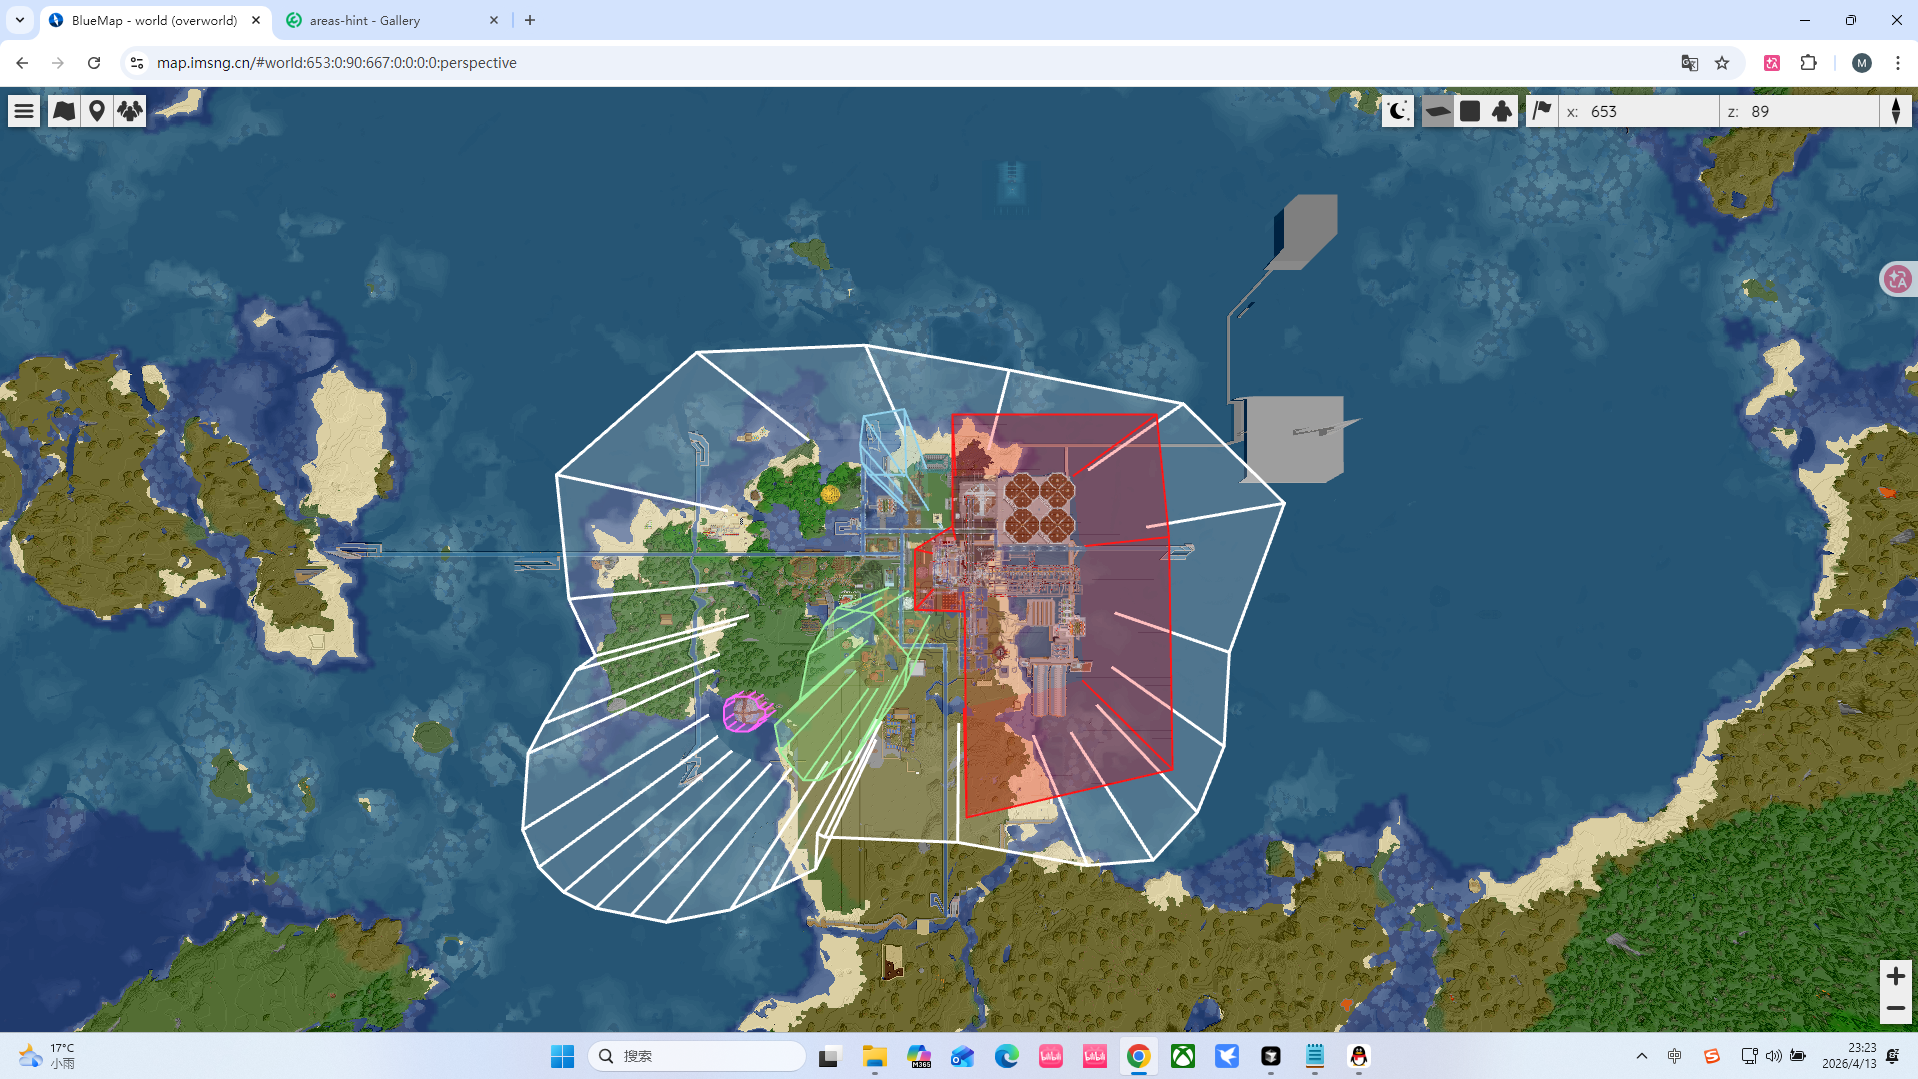The image size is (1918, 1079).
Task: Open the BlueMap hamburger menu
Action: click(x=24, y=111)
